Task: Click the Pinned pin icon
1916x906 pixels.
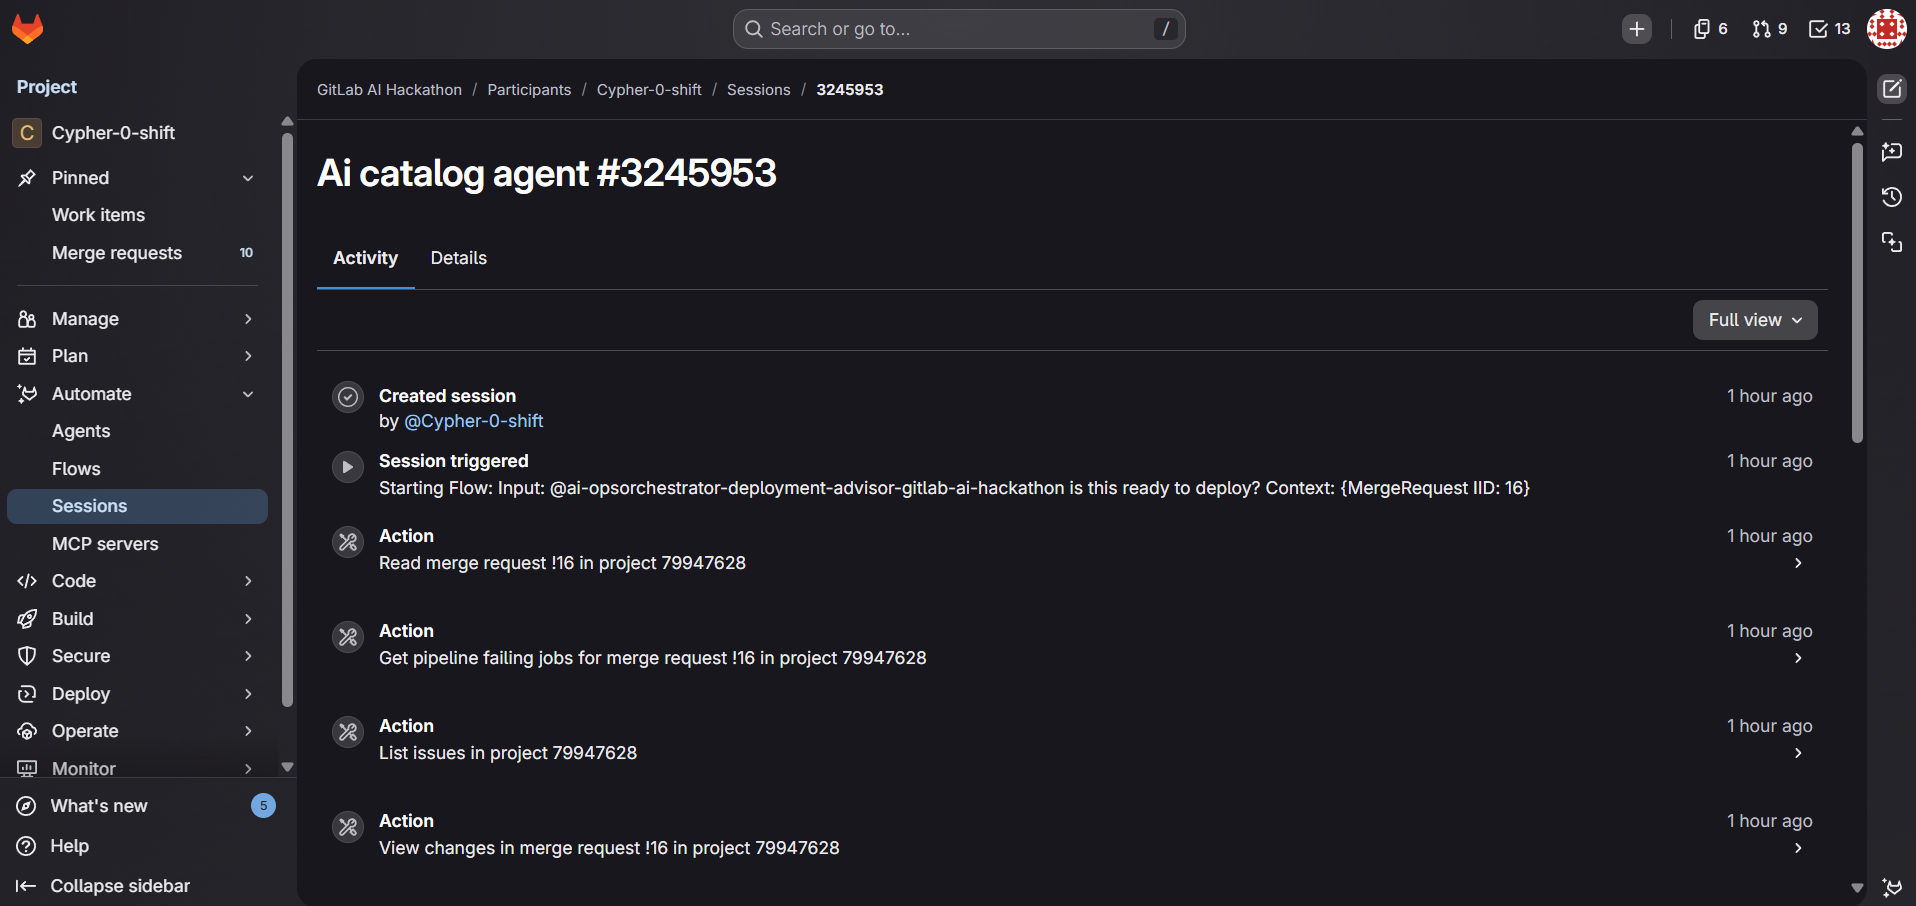Action: (x=27, y=178)
